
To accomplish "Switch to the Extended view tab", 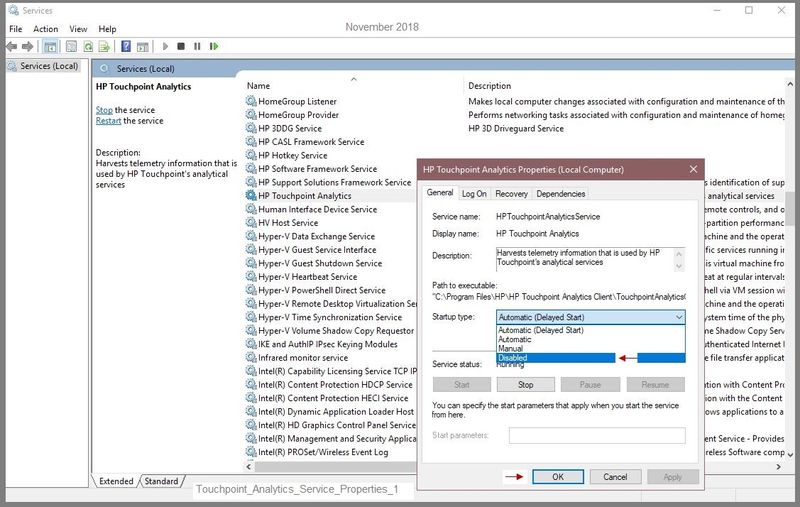I will [x=116, y=481].
